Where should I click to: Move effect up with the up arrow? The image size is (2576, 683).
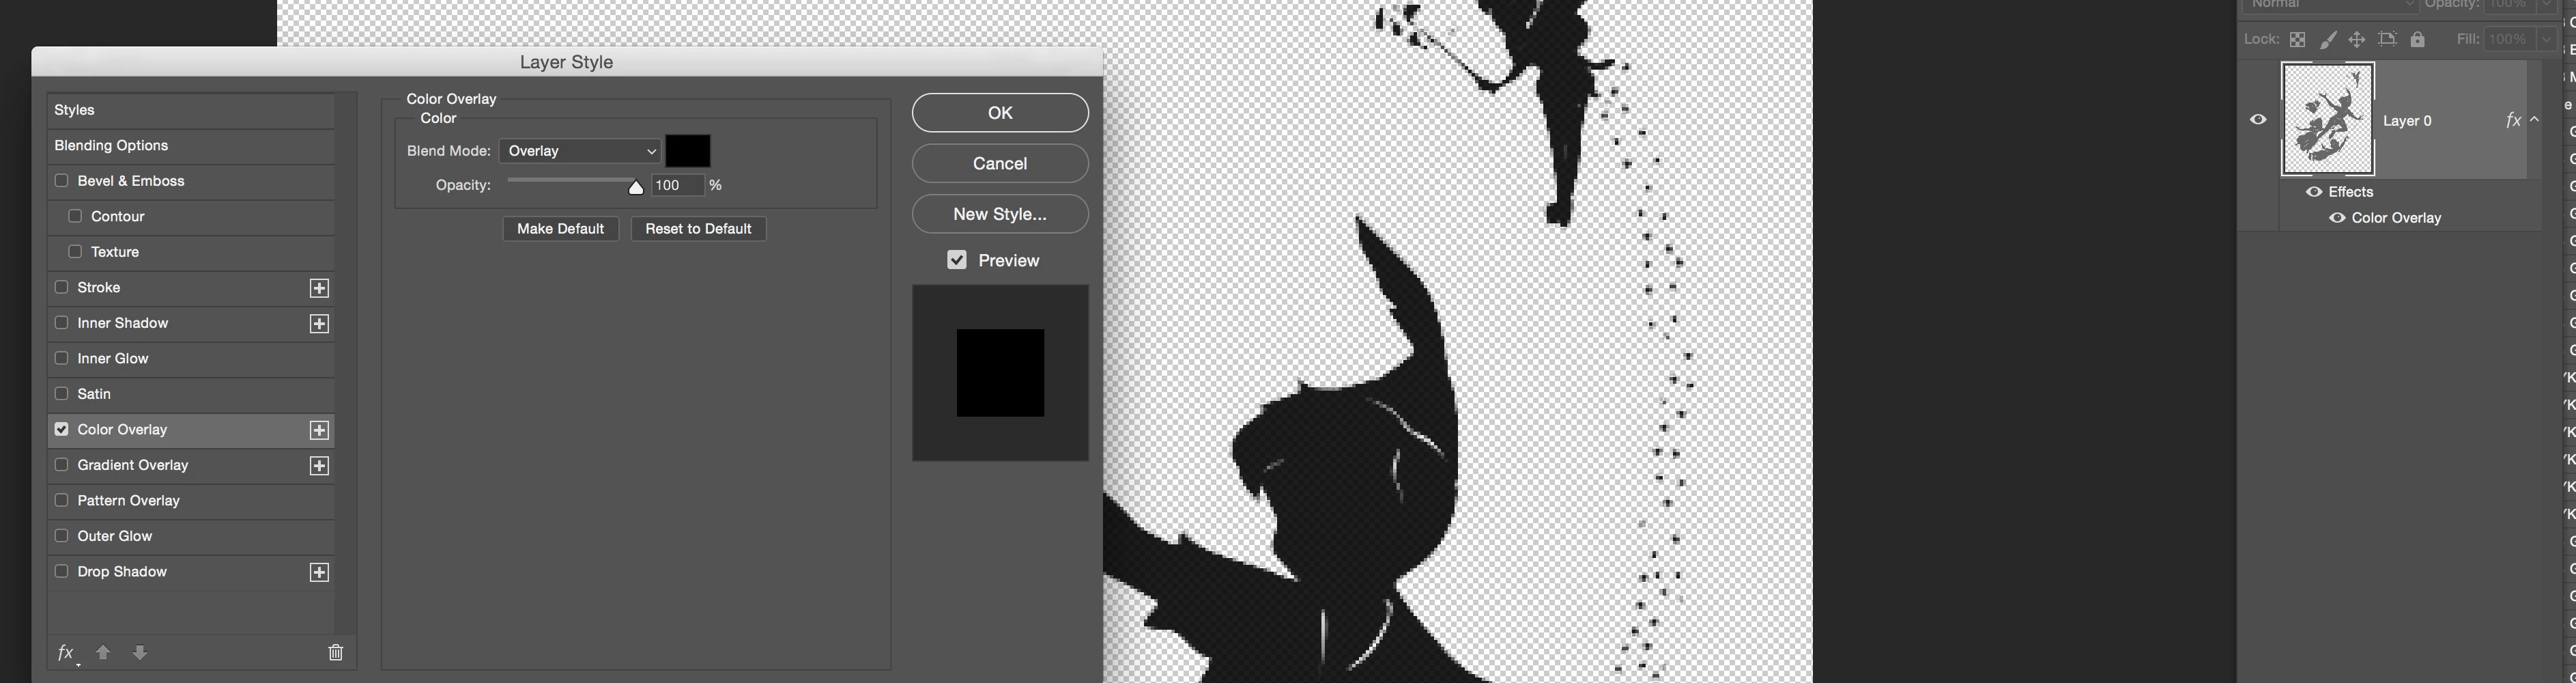[x=103, y=652]
